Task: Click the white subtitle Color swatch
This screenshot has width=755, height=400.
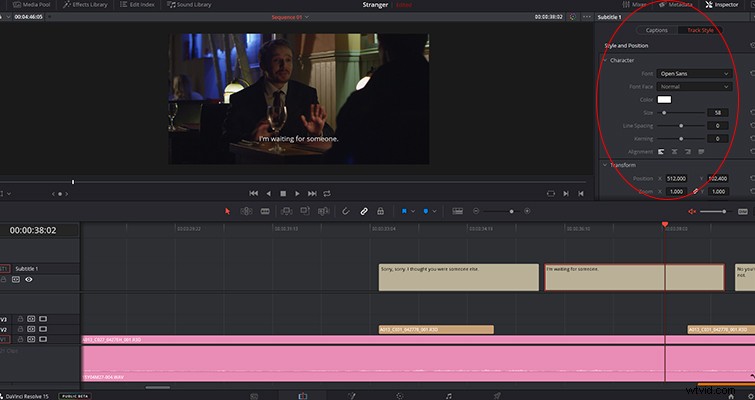Action: pos(664,100)
